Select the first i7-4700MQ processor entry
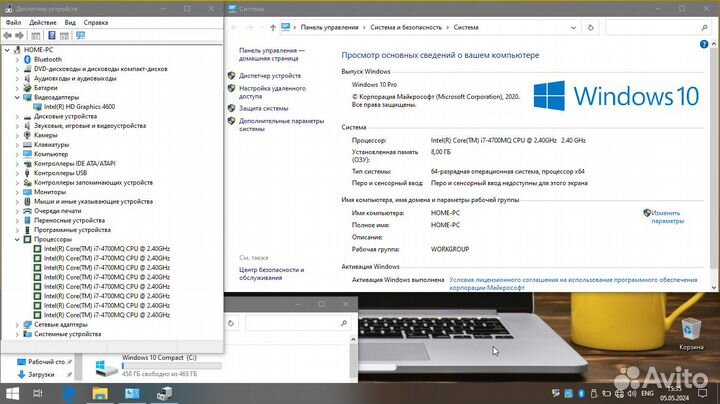This screenshot has width=720, height=404. coord(107,248)
